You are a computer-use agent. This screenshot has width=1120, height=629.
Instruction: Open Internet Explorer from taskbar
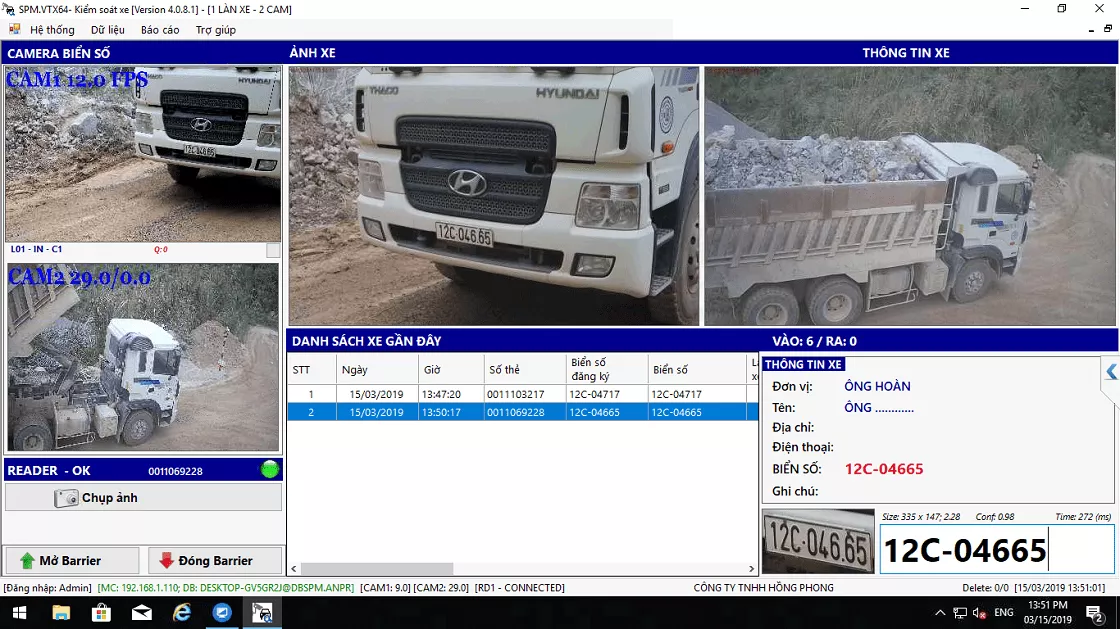tap(182, 613)
